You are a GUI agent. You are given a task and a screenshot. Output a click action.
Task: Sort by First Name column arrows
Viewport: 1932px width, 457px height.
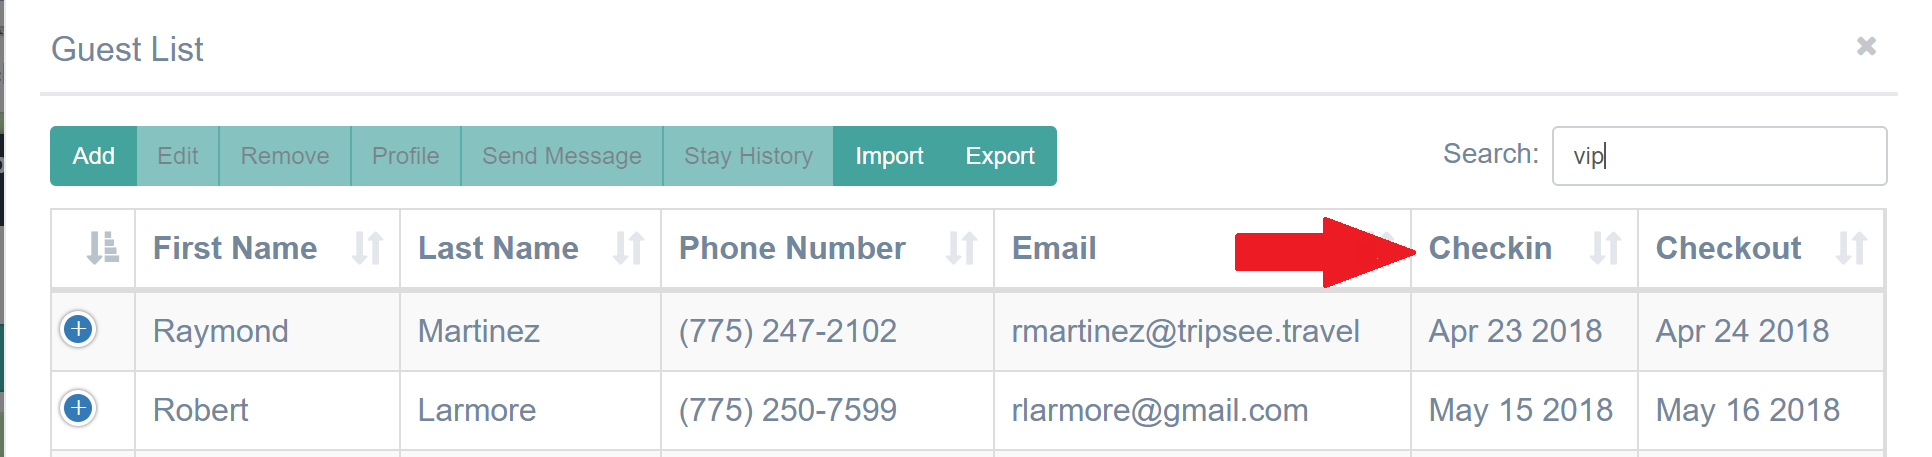coord(367,248)
